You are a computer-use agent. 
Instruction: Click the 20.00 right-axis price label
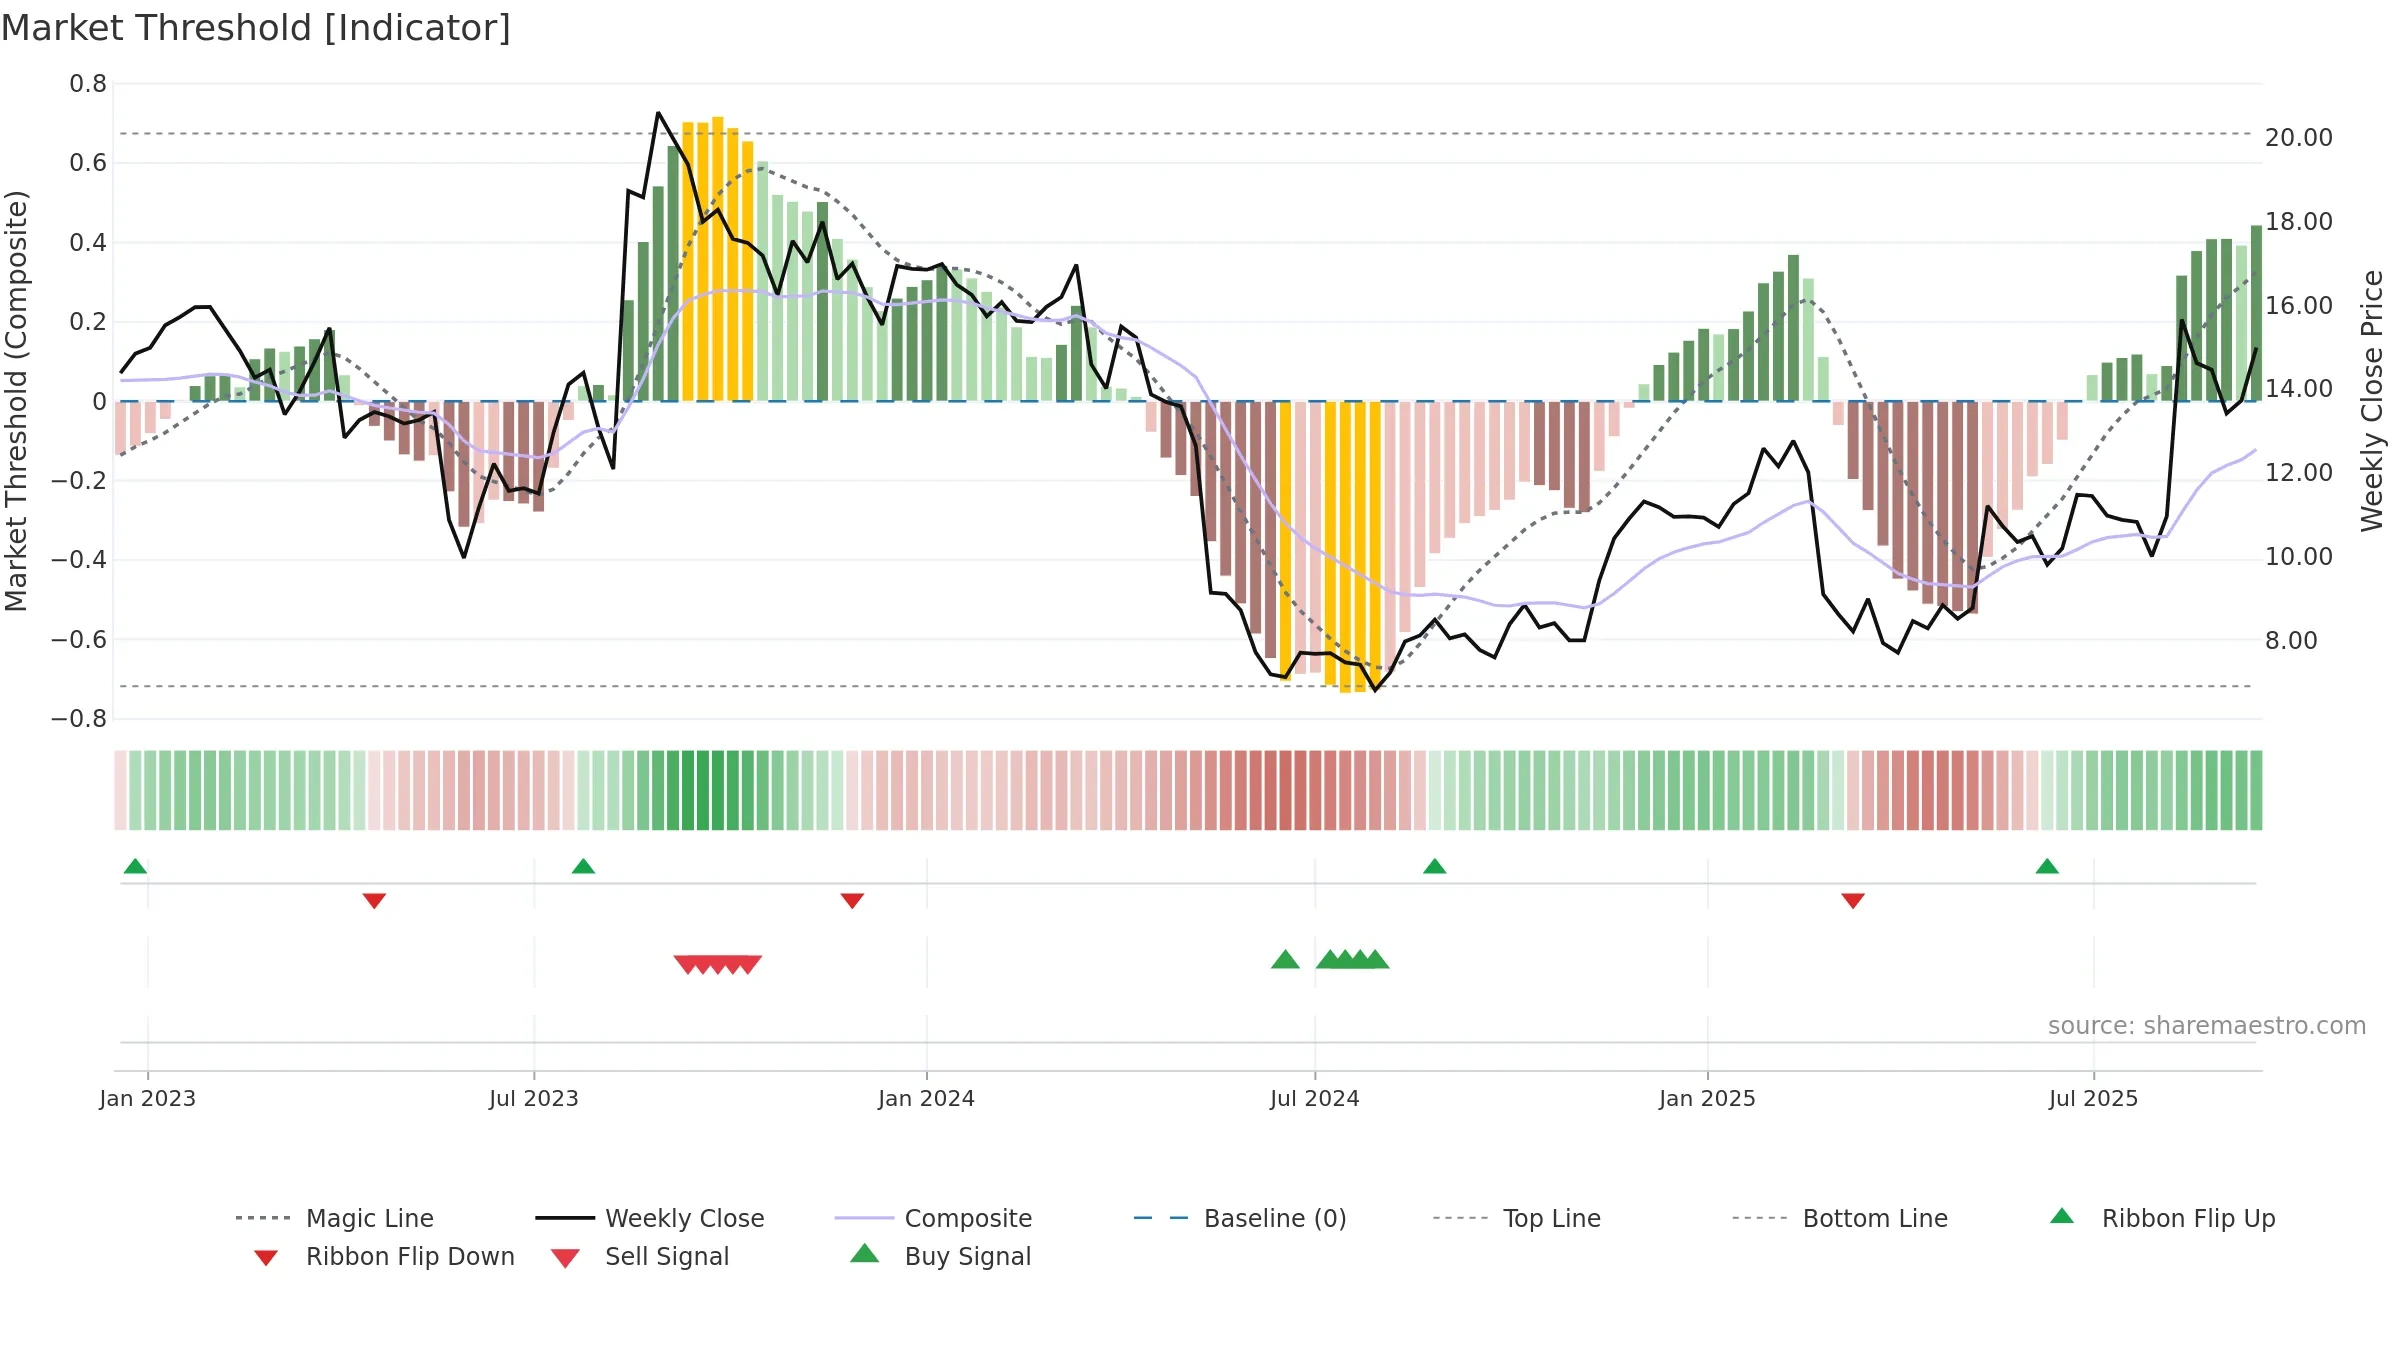(2298, 138)
